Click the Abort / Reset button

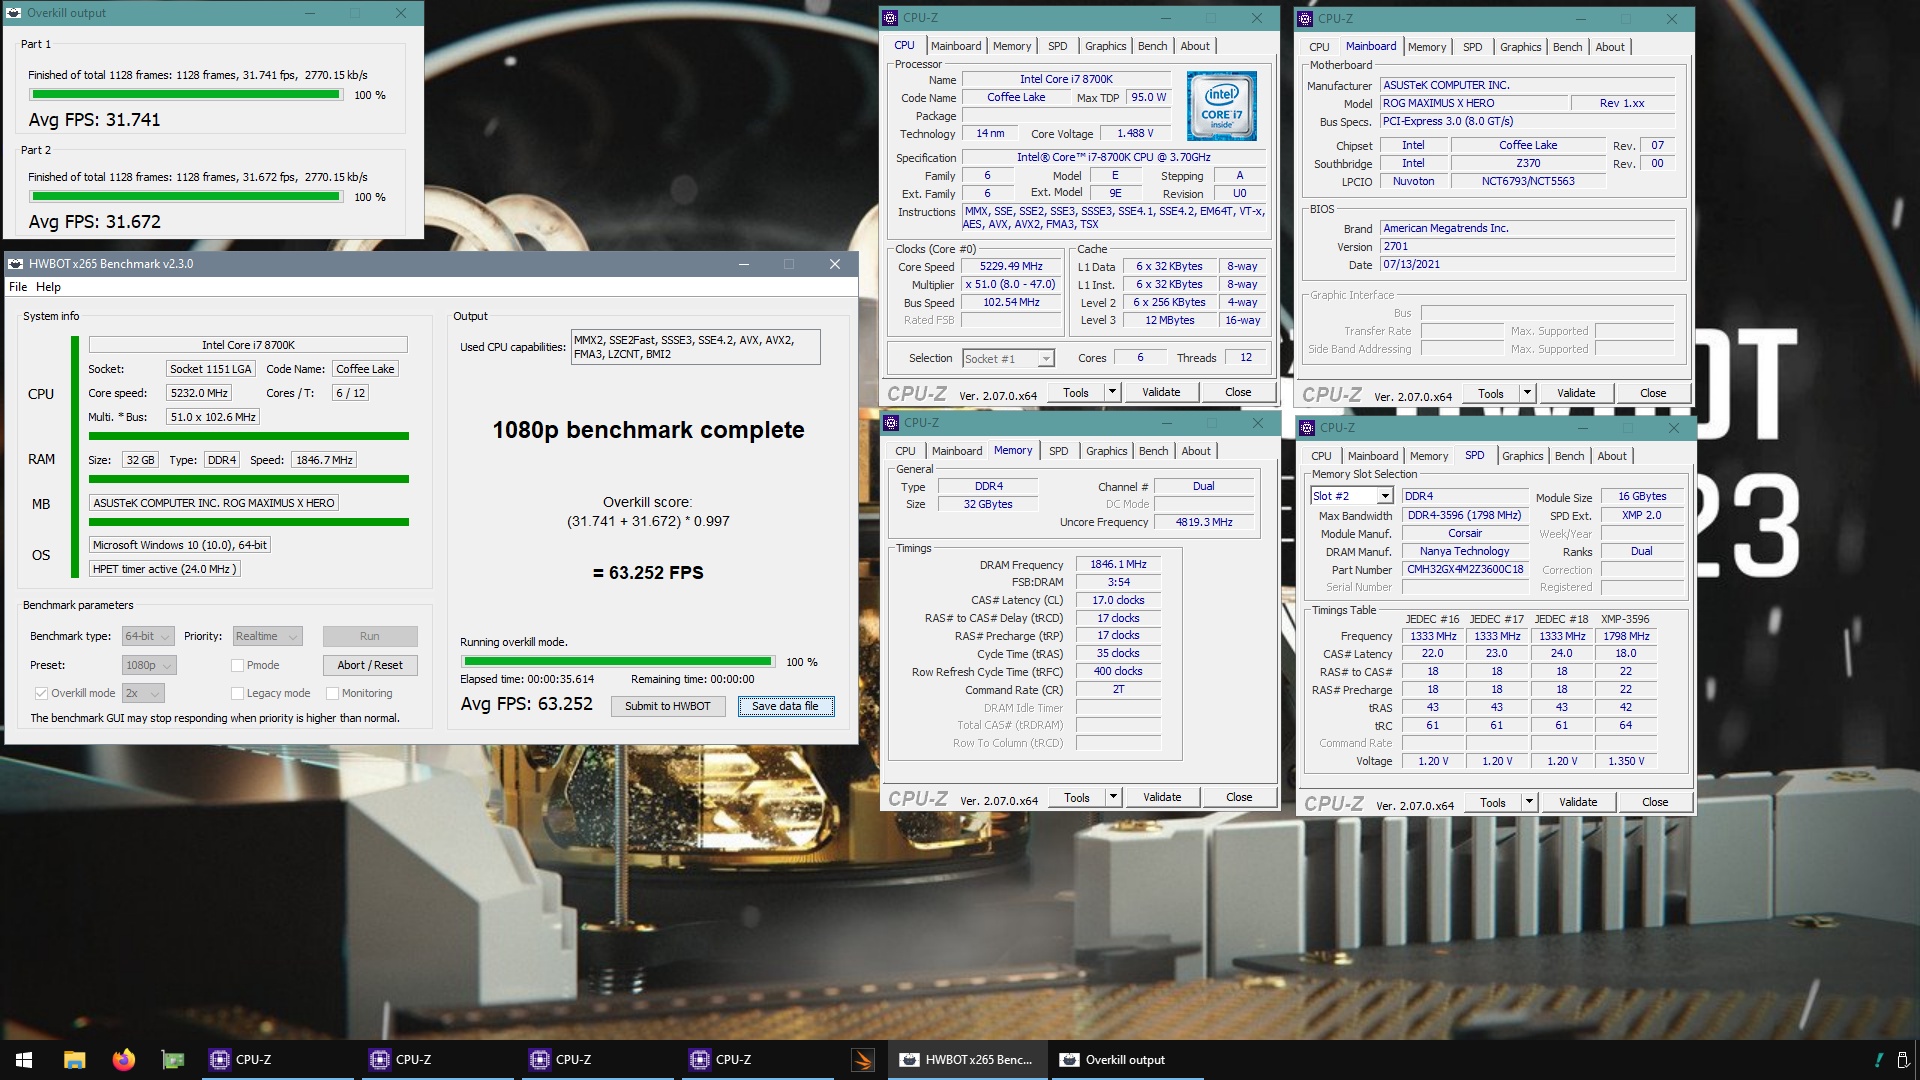(x=370, y=665)
